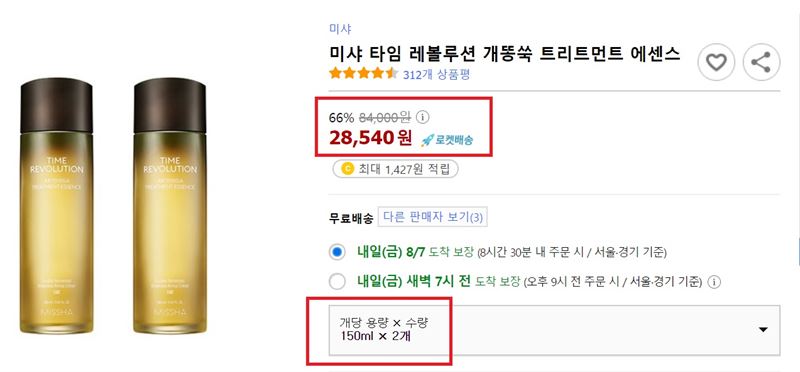Click the dropdown arrow for quantity options

(763, 330)
